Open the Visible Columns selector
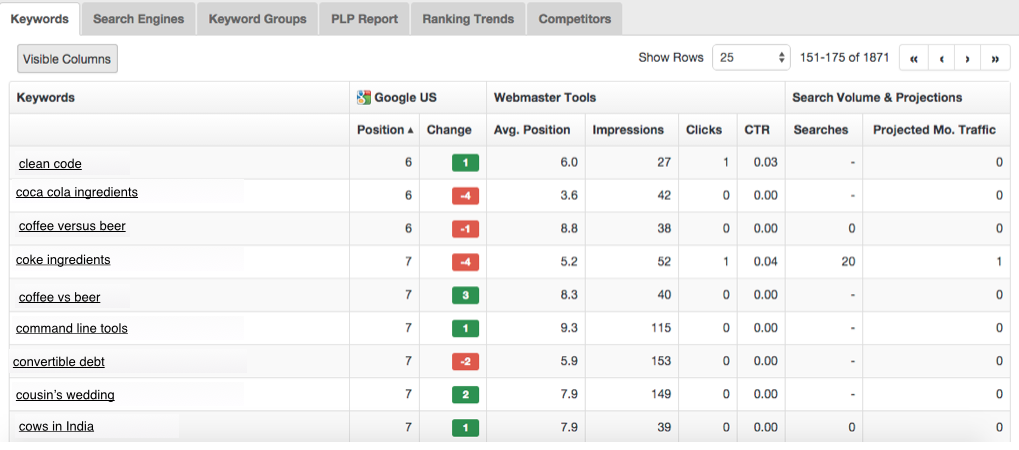 click(67, 59)
